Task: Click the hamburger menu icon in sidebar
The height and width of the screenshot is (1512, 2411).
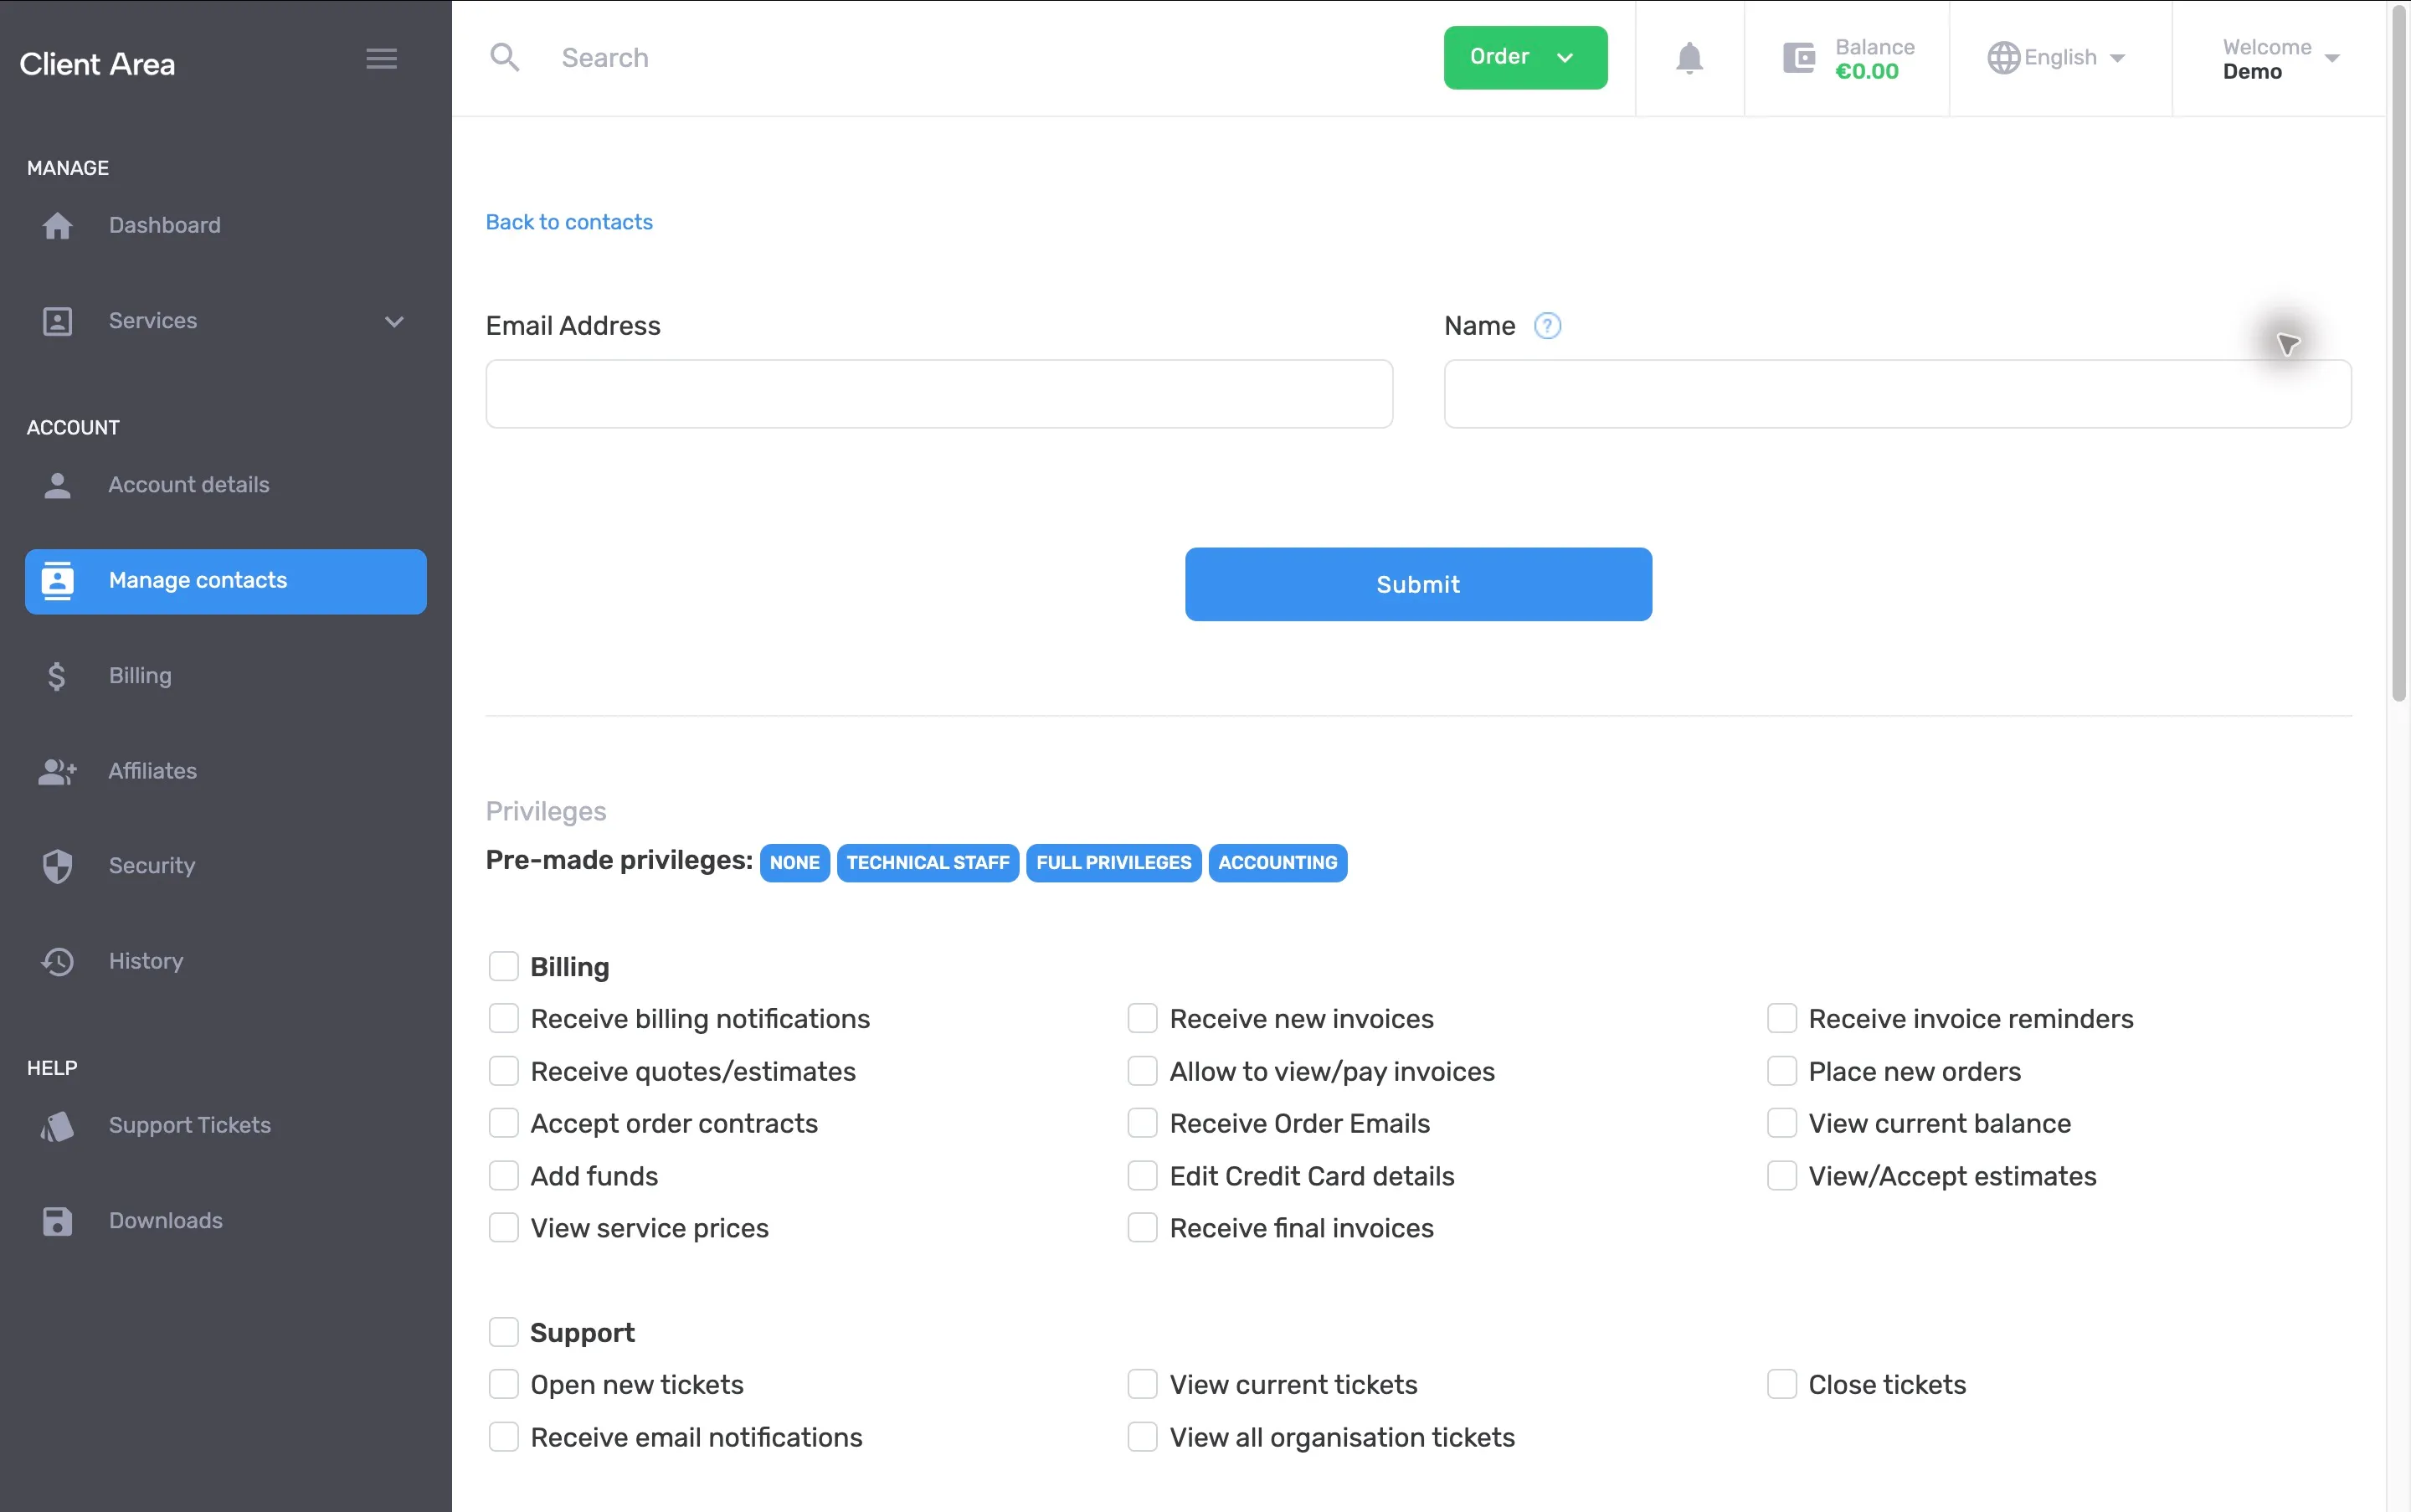Action: (x=381, y=59)
